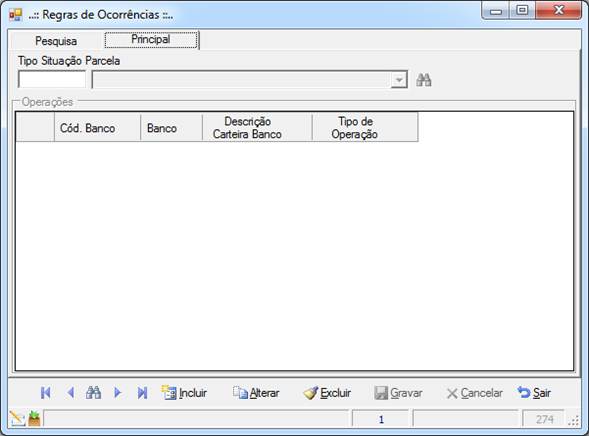
Task: Go to next record arrow
Action: coord(117,393)
